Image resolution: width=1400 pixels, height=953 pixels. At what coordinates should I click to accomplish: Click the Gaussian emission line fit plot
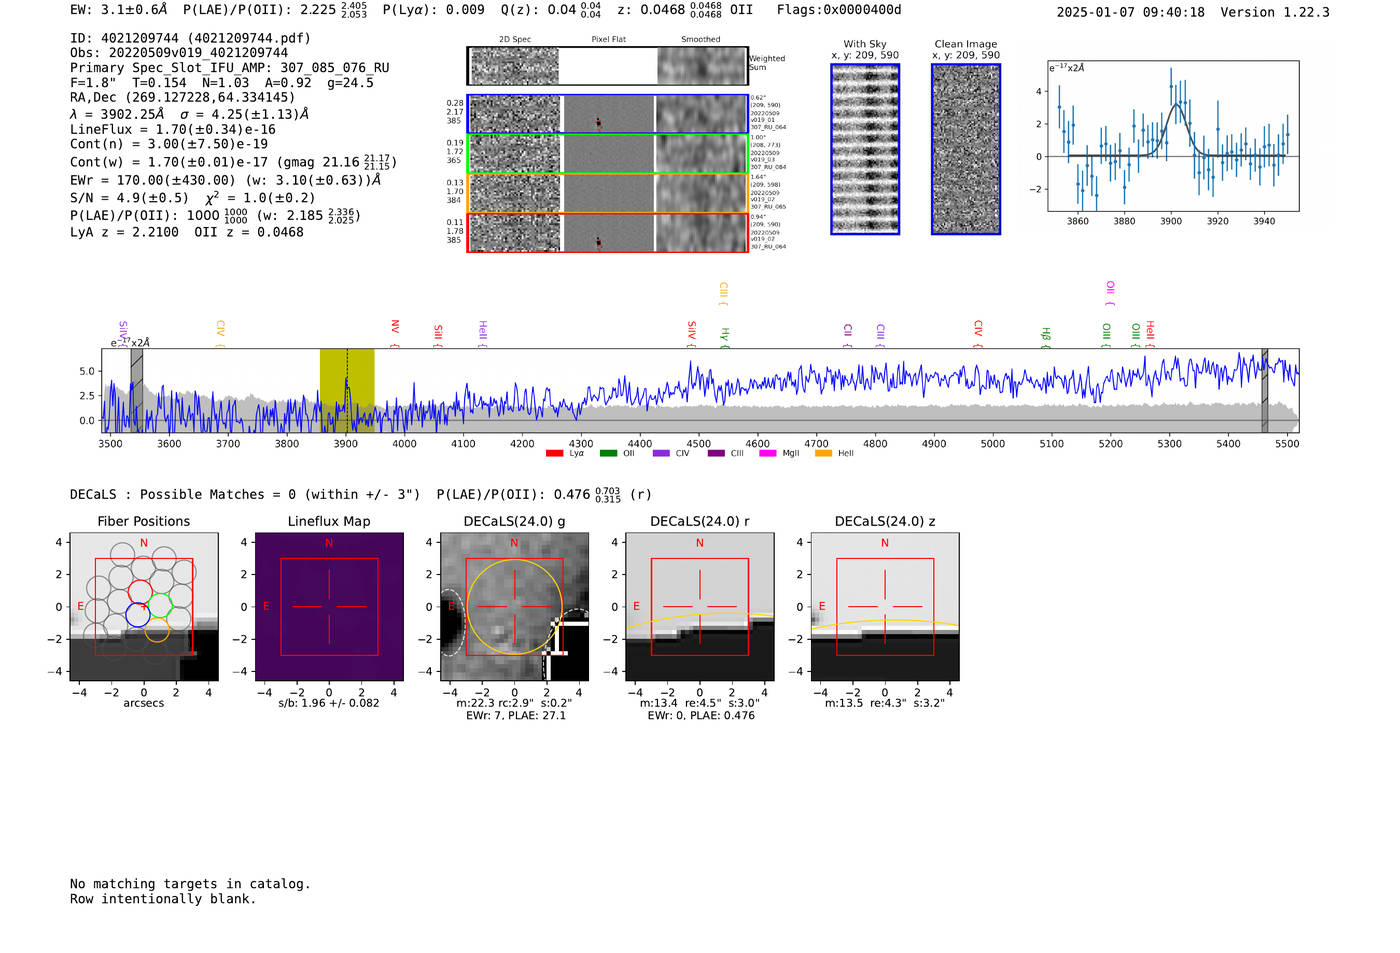pos(1173,136)
